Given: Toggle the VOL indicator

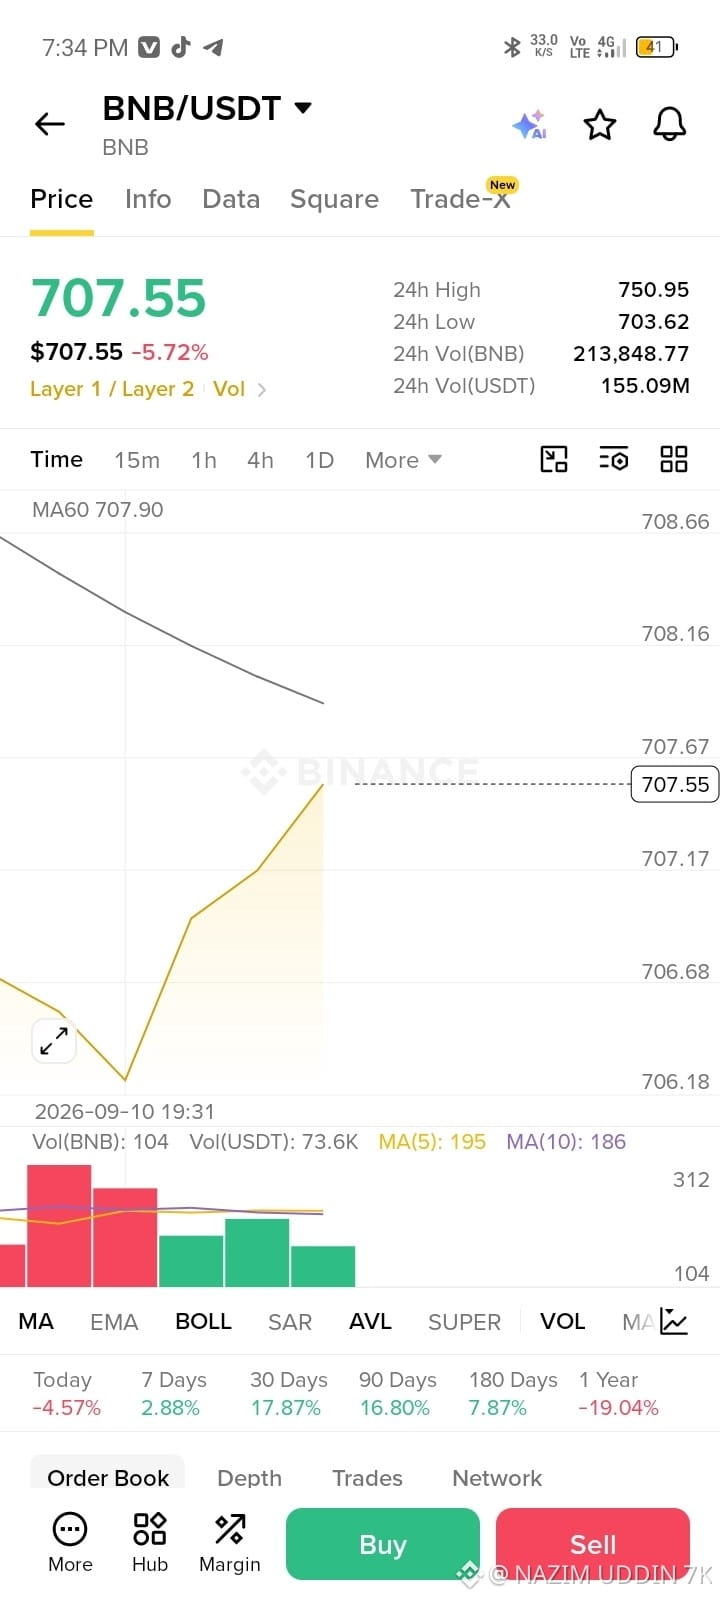Looking at the screenshot, I should [x=563, y=1321].
